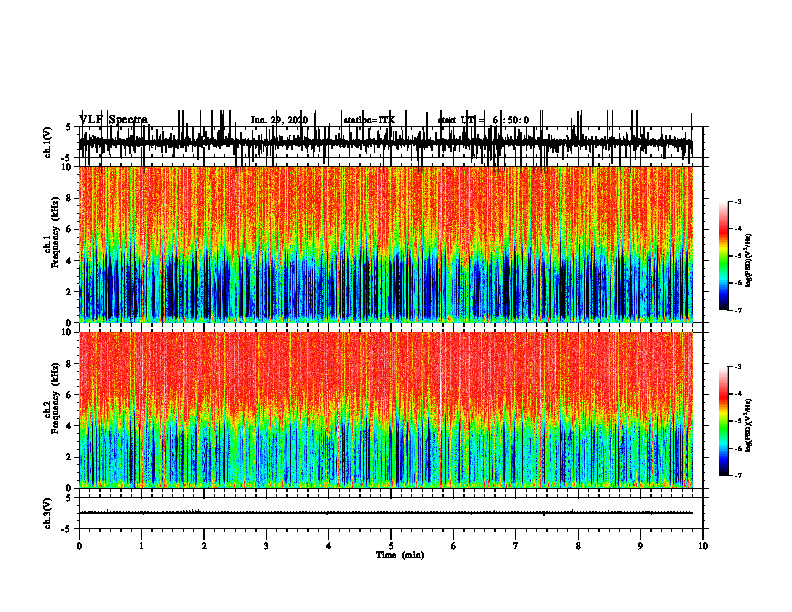
Task: Click time-axis tick label '9'
Action: pos(640,546)
